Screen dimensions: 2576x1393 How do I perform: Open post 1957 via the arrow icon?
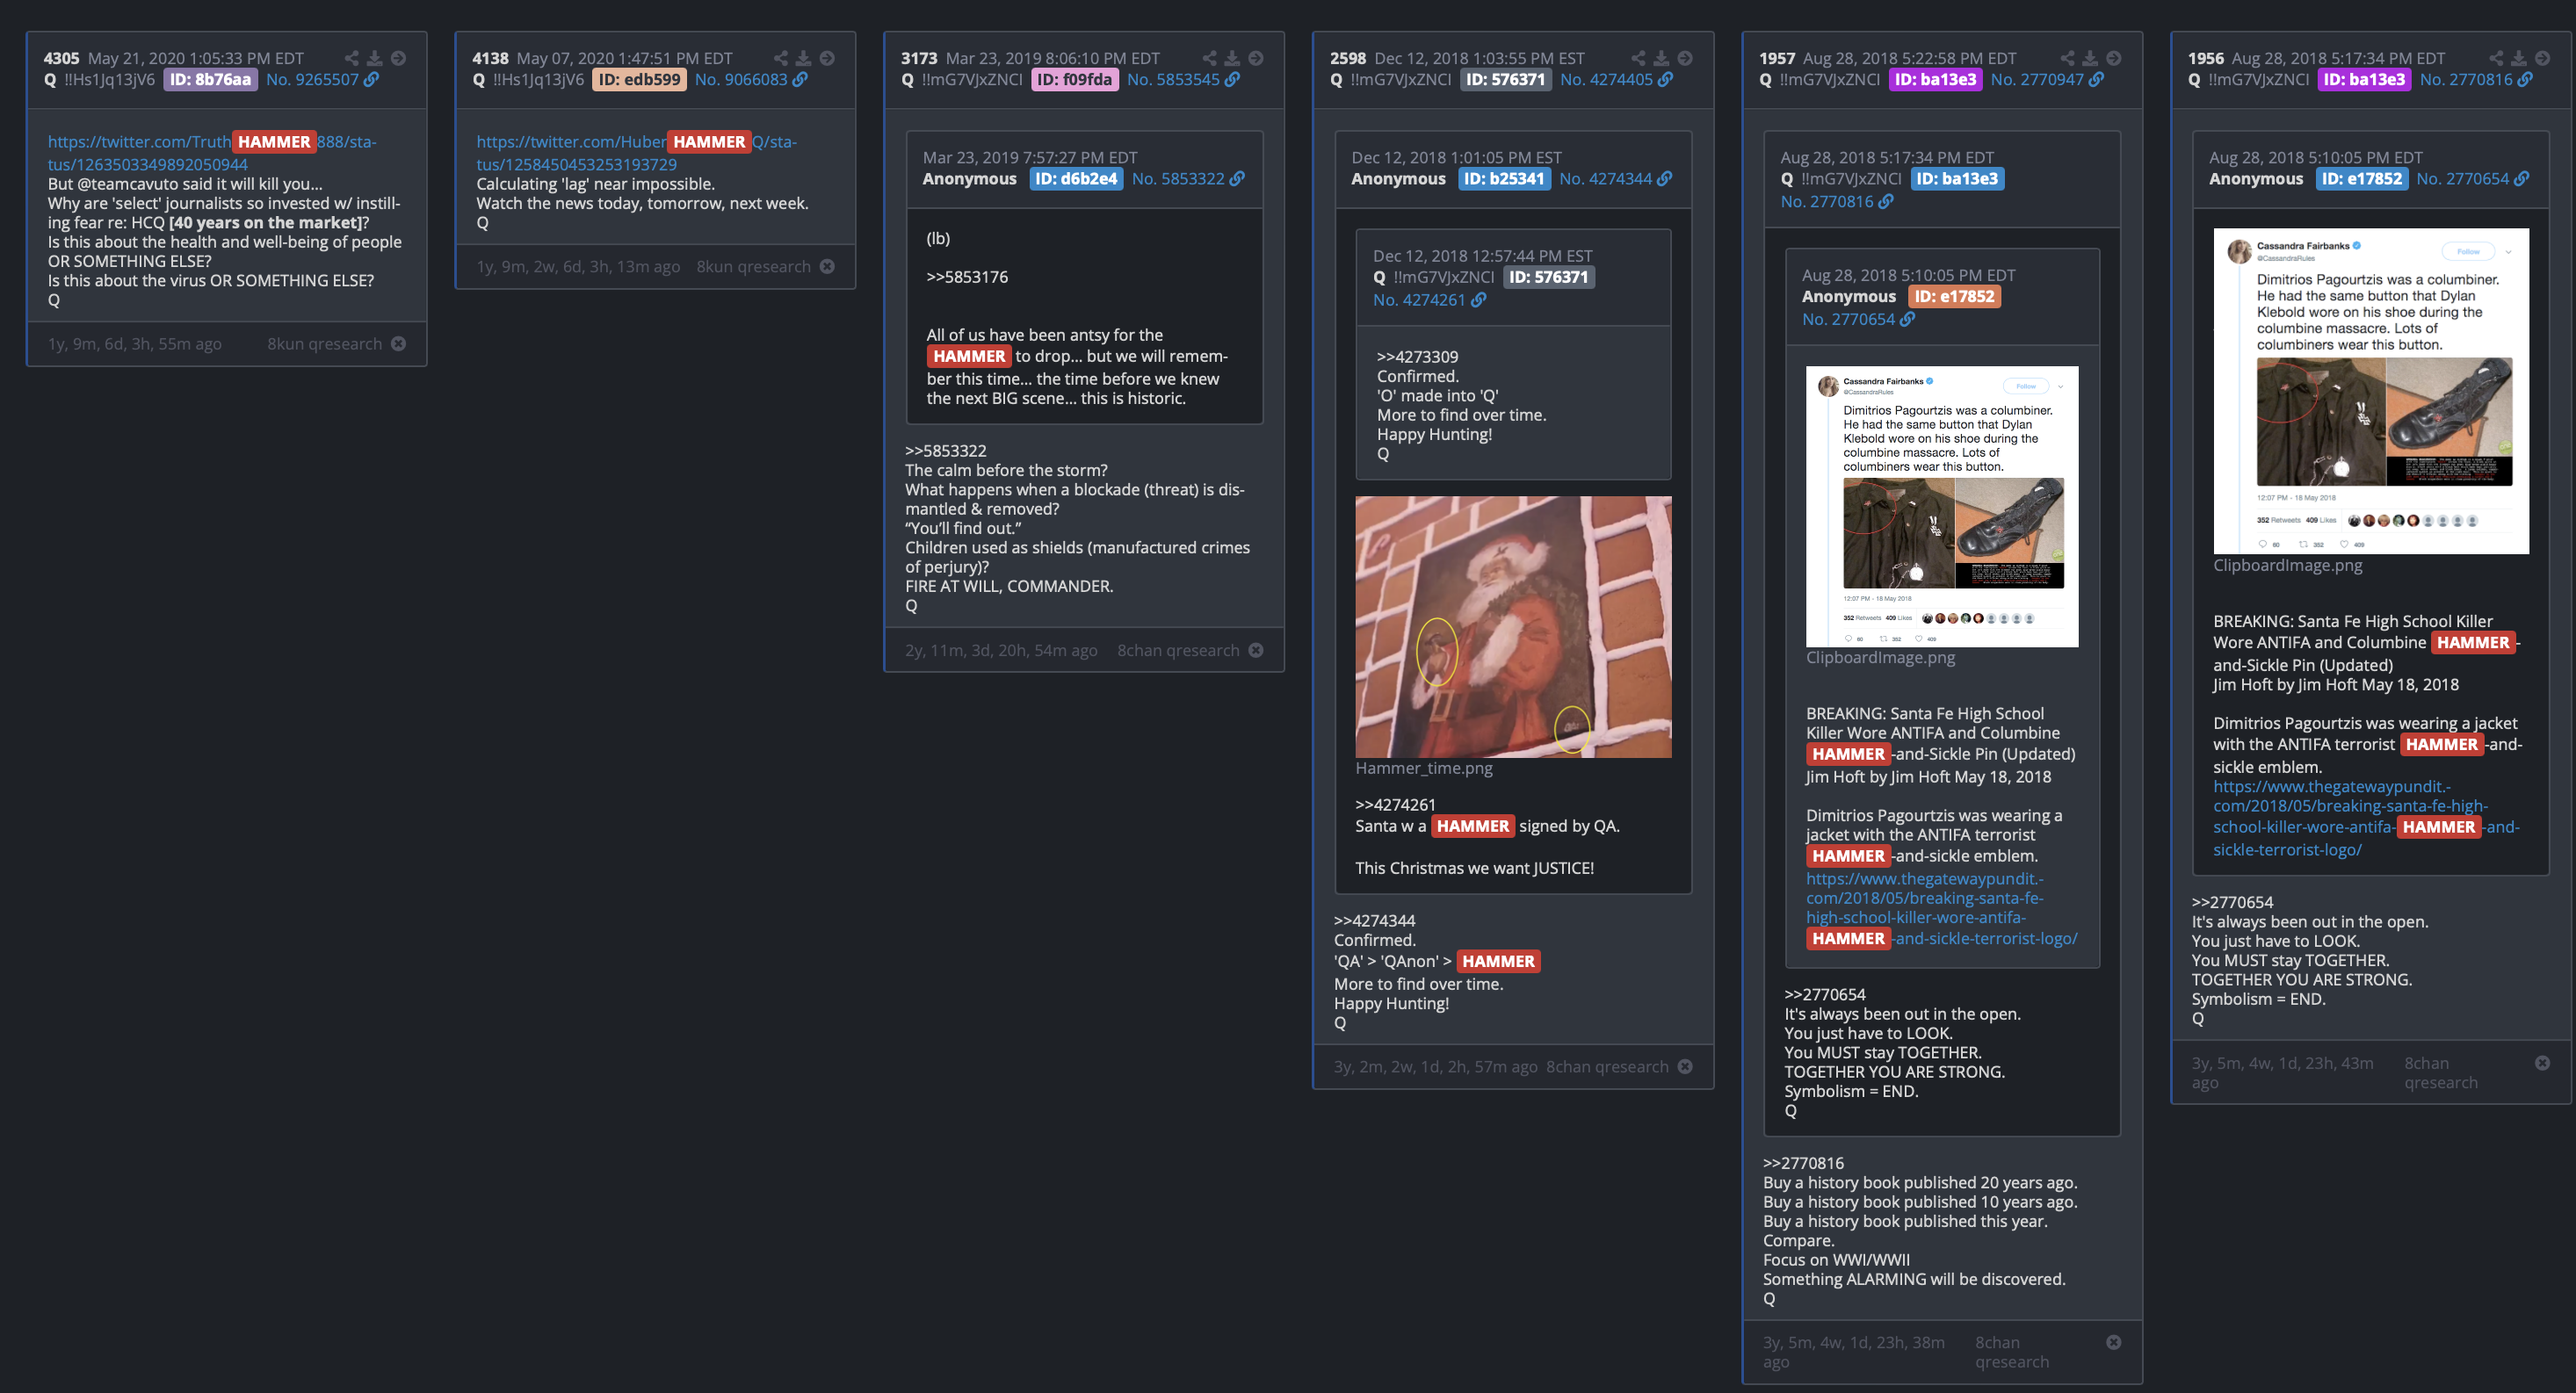pyautogui.click(x=2114, y=58)
